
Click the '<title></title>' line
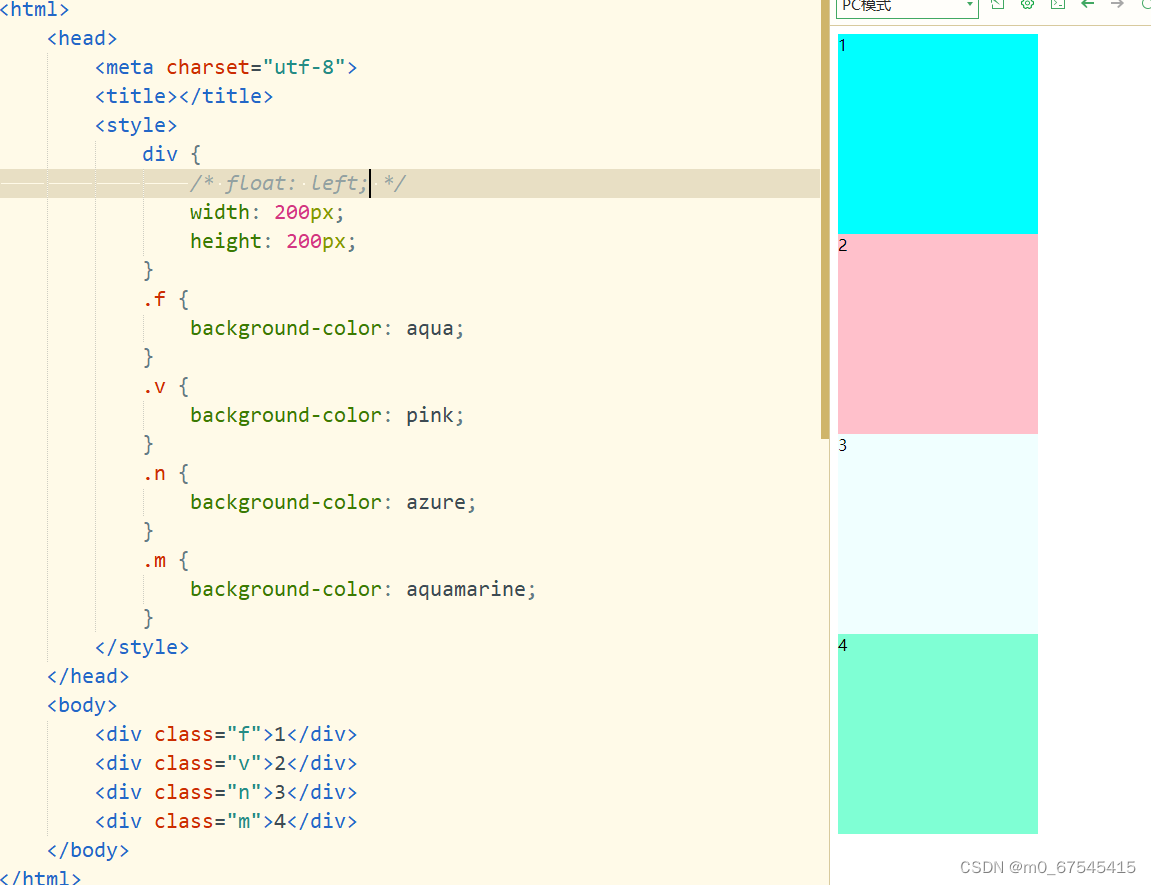tap(184, 97)
